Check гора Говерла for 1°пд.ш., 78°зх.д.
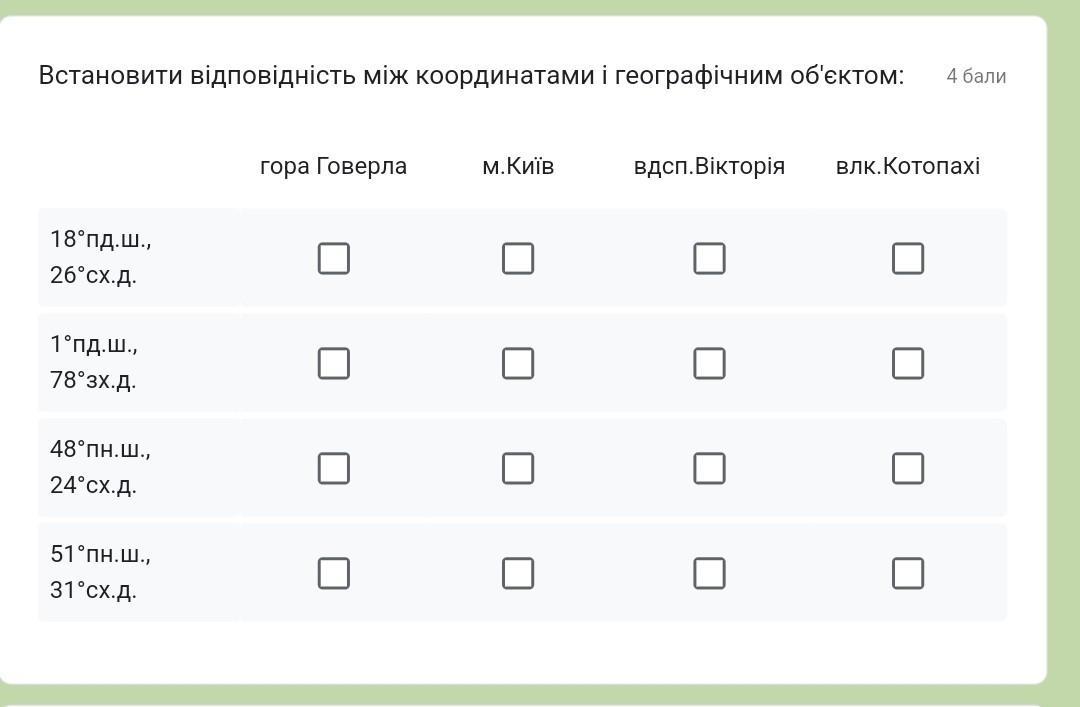The height and width of the screenshot is (707, 1080). pyautogui.click(x=334, y=363)
